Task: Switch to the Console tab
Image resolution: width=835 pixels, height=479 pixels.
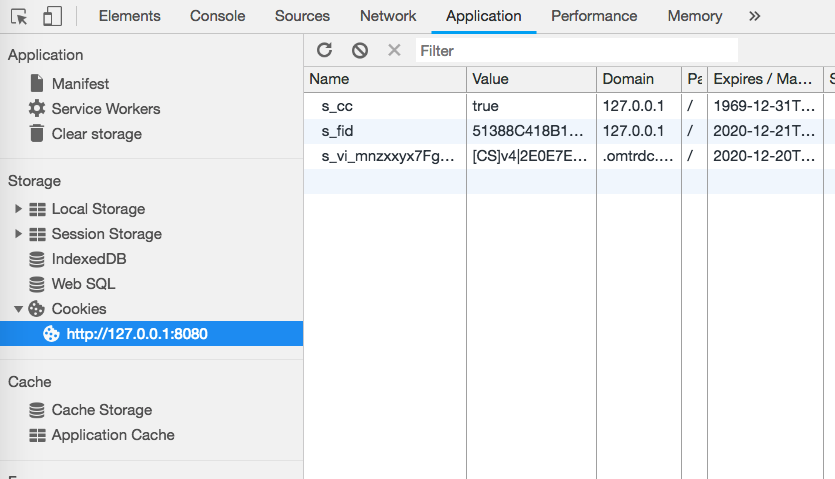Action: (x=217, y=16)
